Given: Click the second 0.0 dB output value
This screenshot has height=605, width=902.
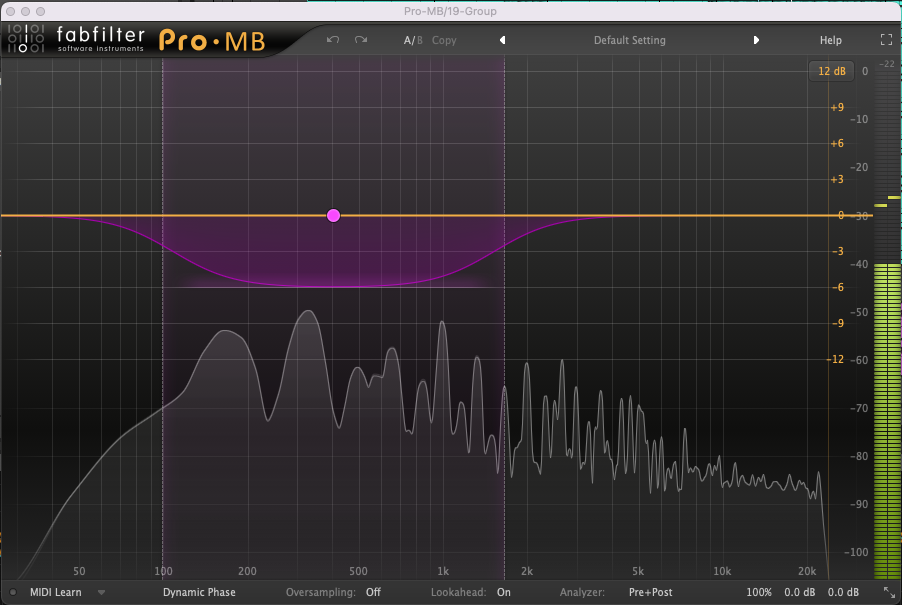Looking at the screenshot, I should 843,592.
